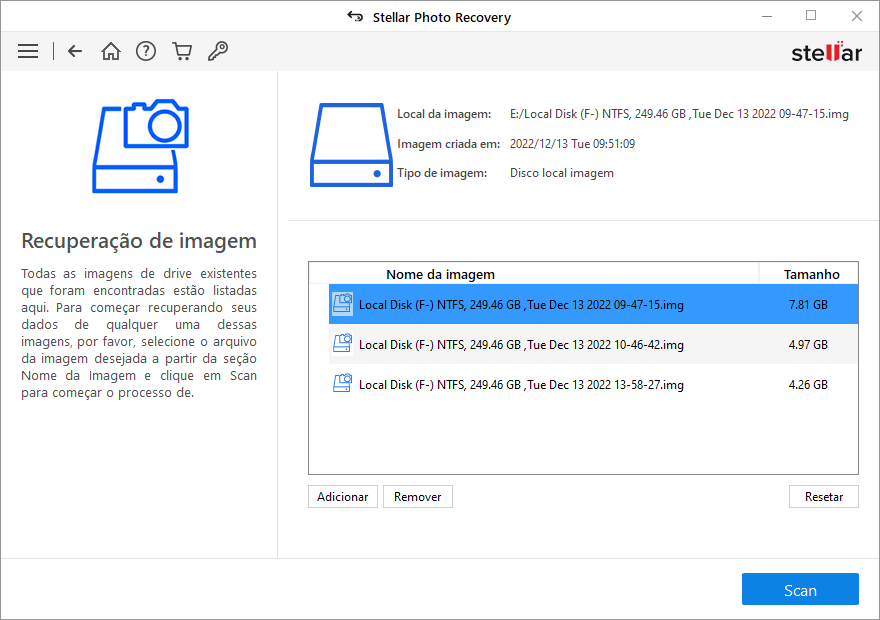Go back with the arrow icon
Screen dimensions: 880x620
point(75,51)
